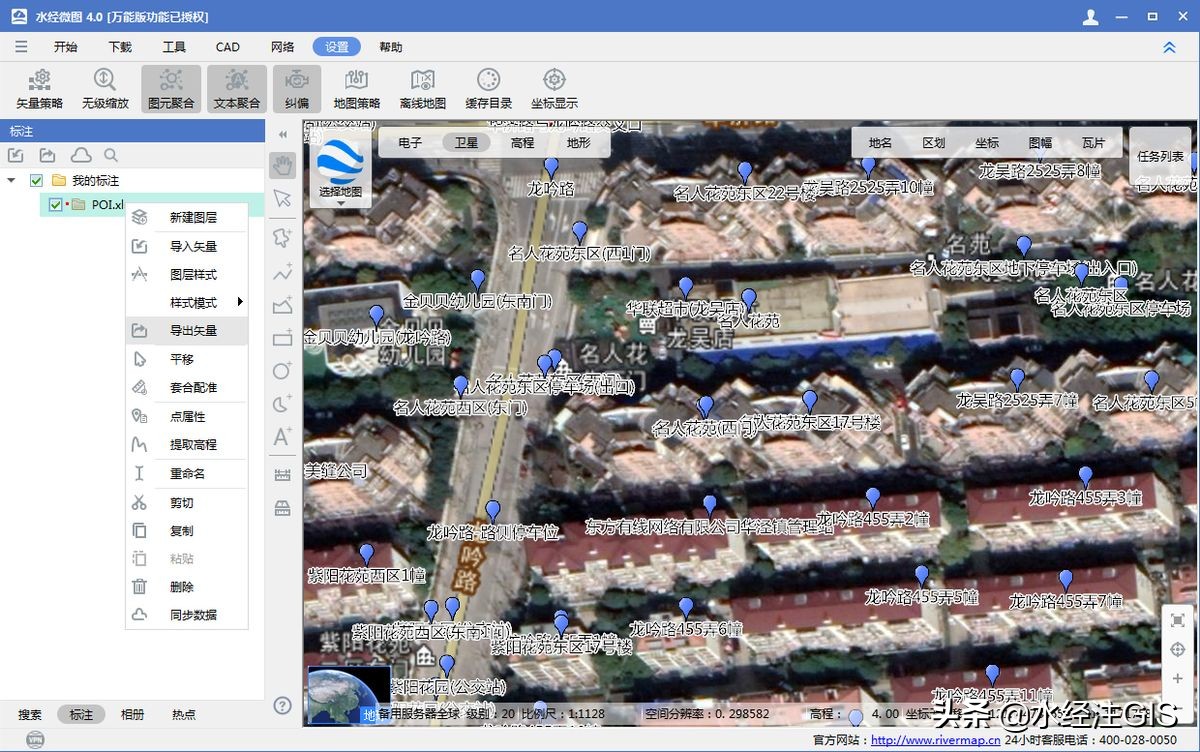Image resolution: width=1200 pixels, height=752 pixels.
Task: Expand the 样式模式 submenu
Action: (193, 303)
